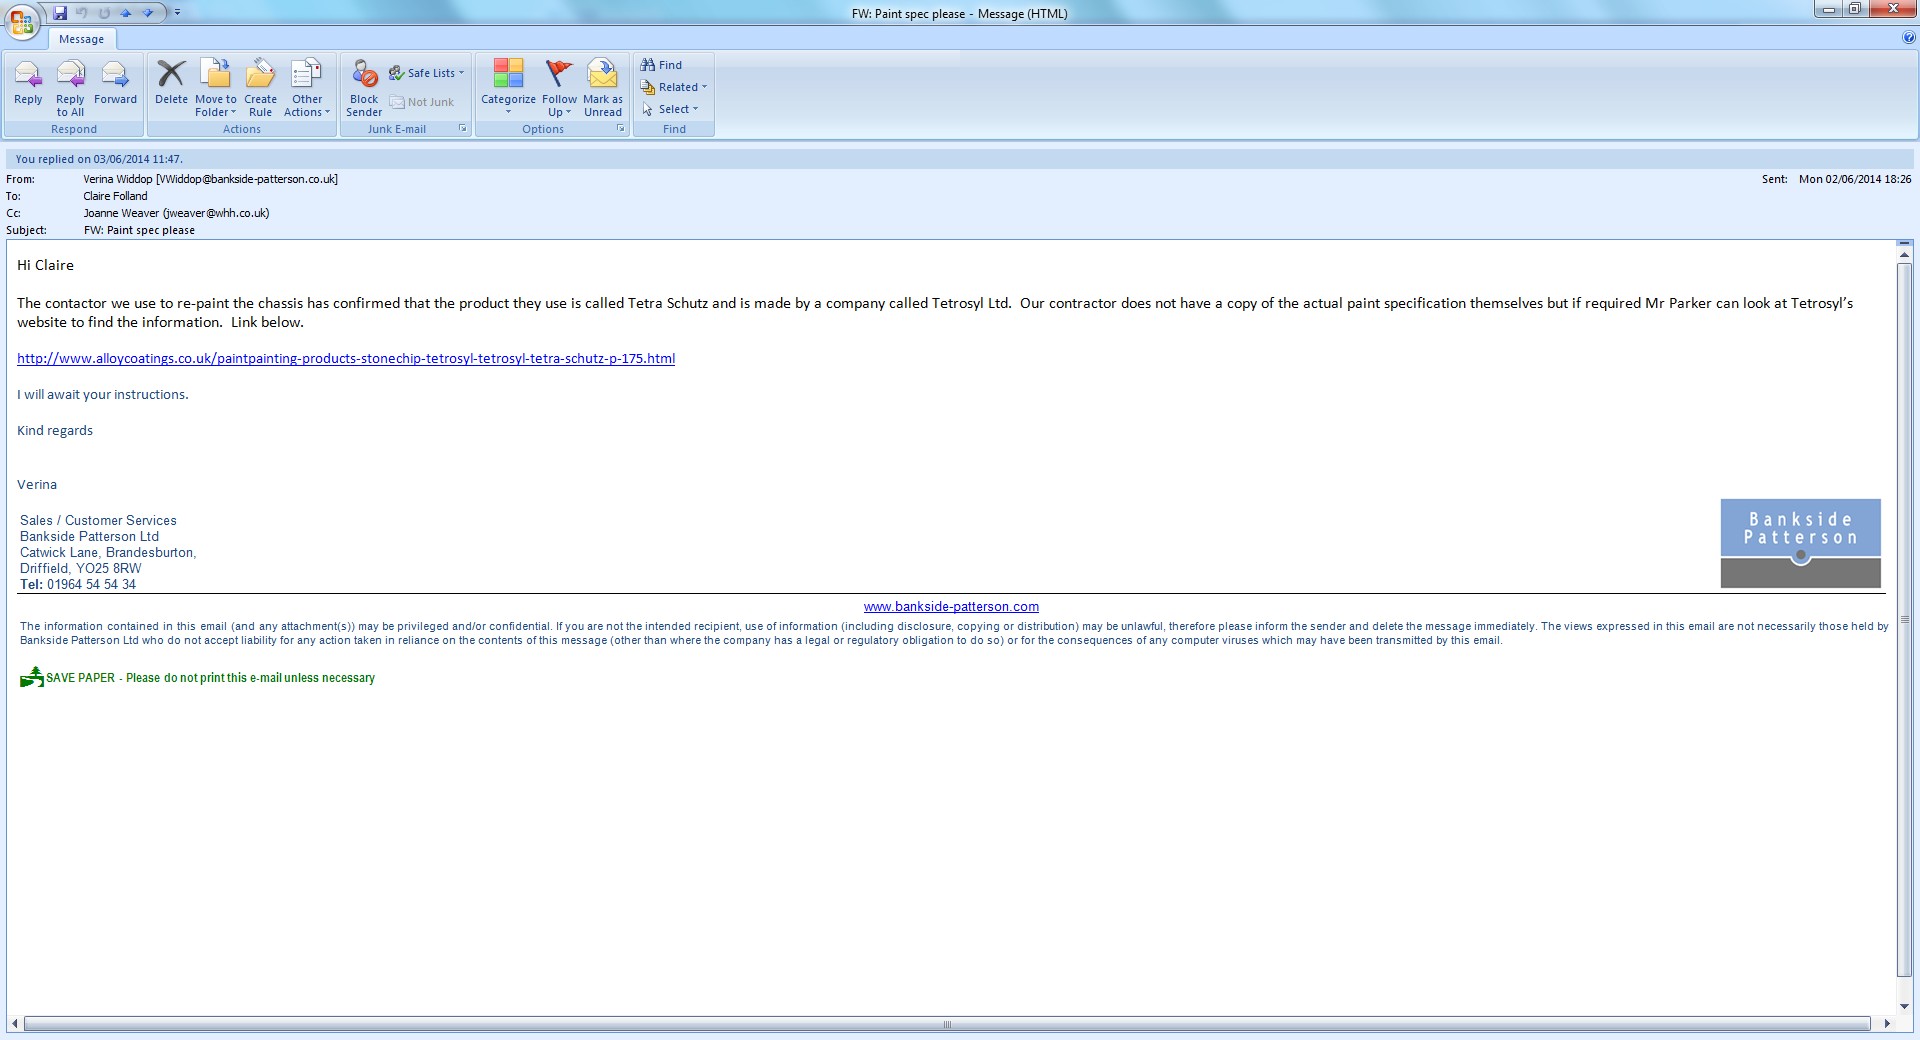Click Find in the ribbon
The height and width of the screenshot is (1040, 1920).
click(x=662, y=65)
